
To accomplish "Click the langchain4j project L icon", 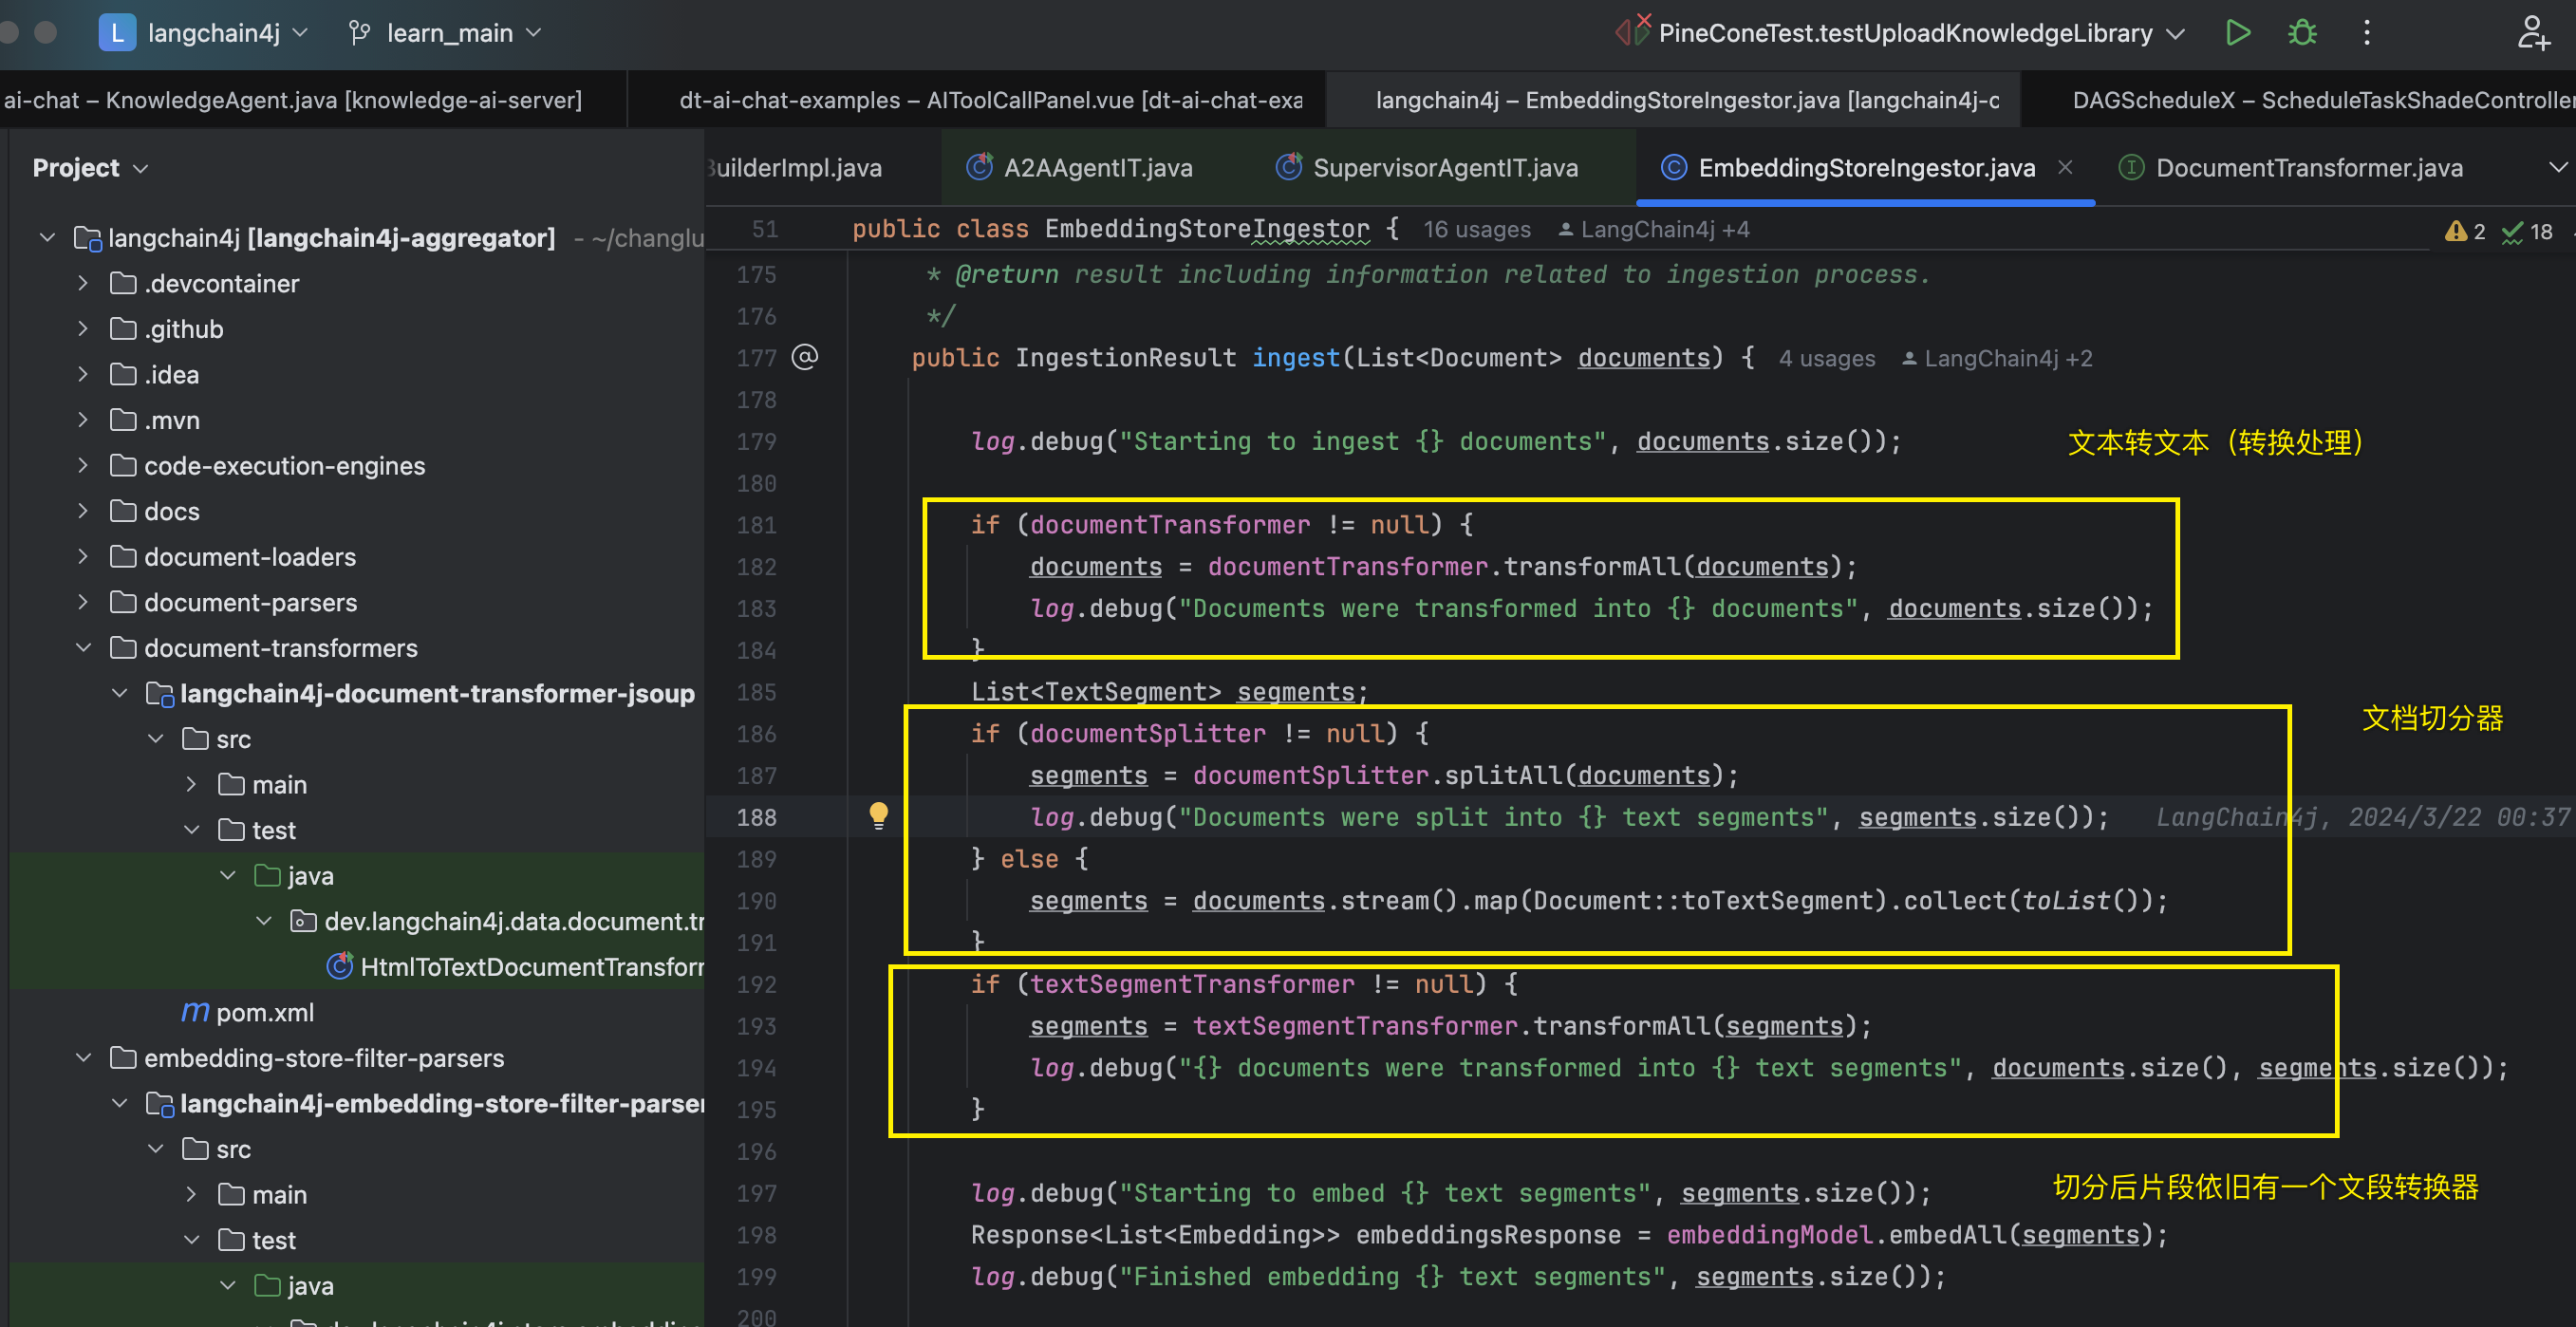I will click(117, 33).
